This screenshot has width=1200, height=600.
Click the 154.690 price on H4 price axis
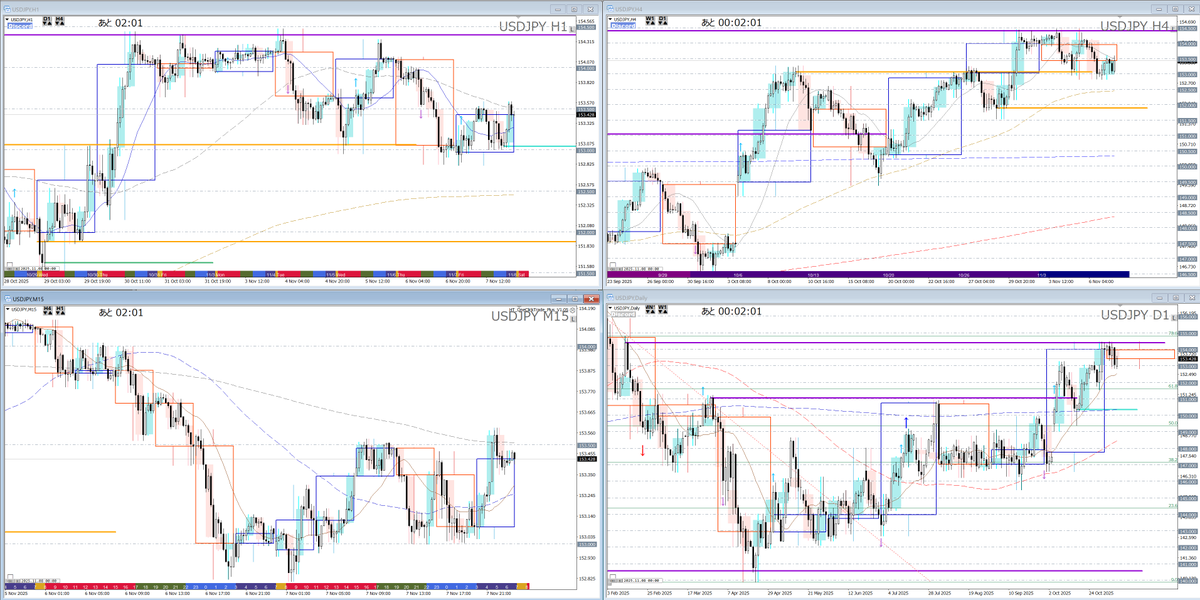(1187, 22)
